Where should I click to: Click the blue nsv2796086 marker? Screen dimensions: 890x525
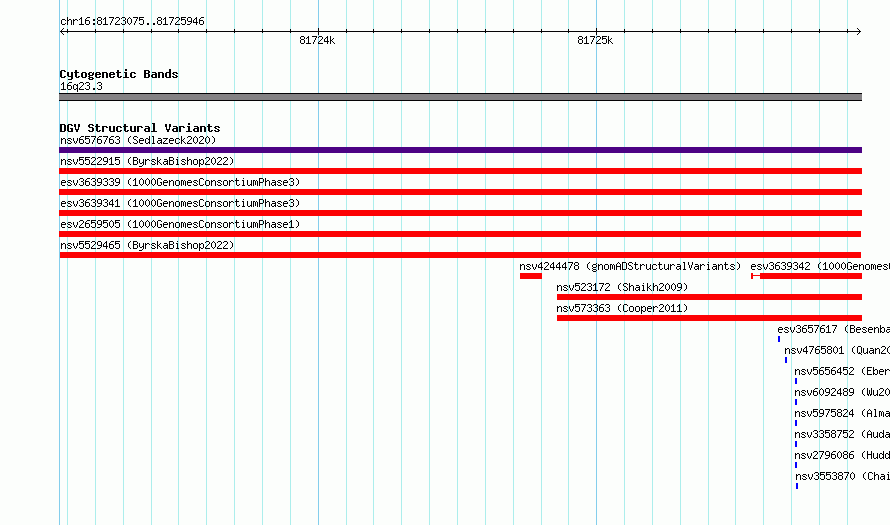(x=796, y=465)
